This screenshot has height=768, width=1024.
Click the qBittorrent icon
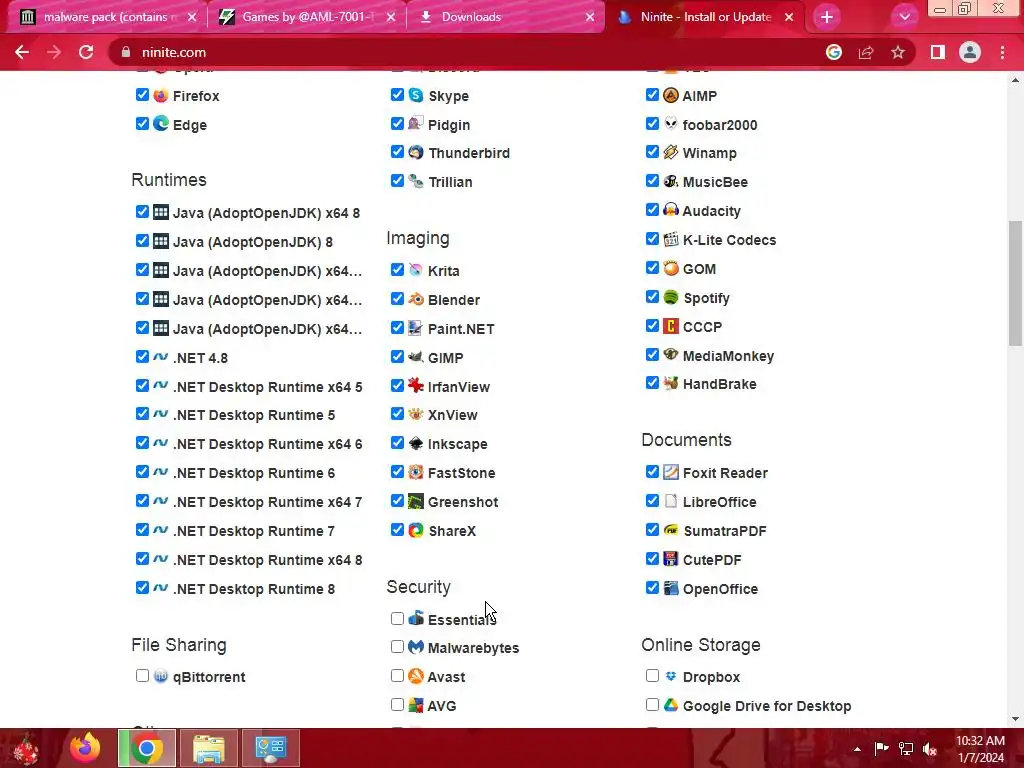161,676
